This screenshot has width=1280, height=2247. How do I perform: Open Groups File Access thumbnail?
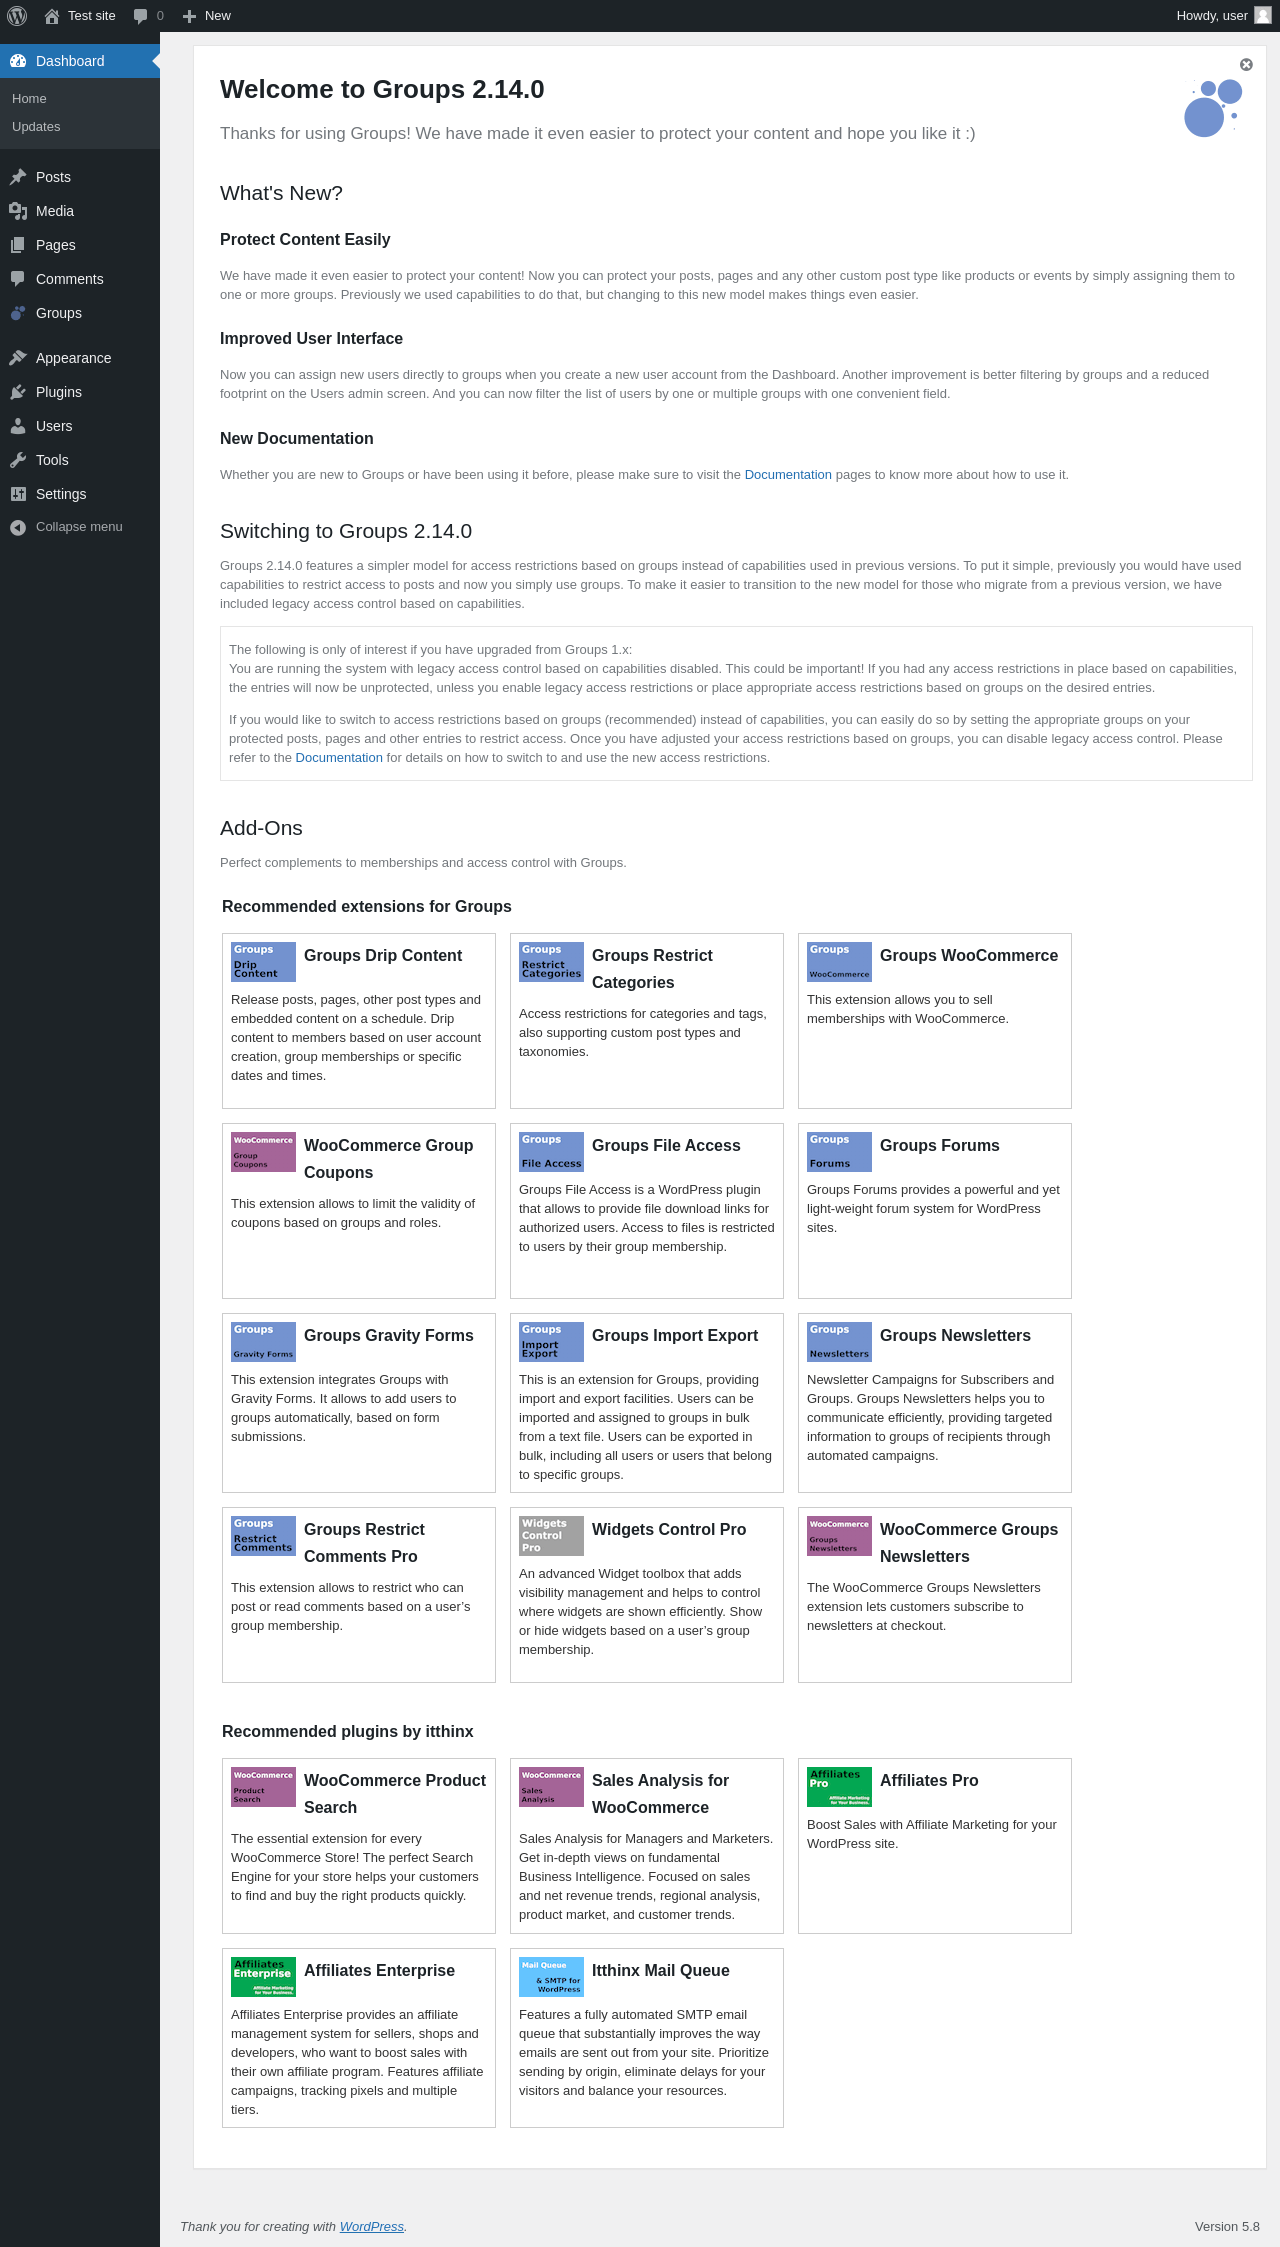552,1152
